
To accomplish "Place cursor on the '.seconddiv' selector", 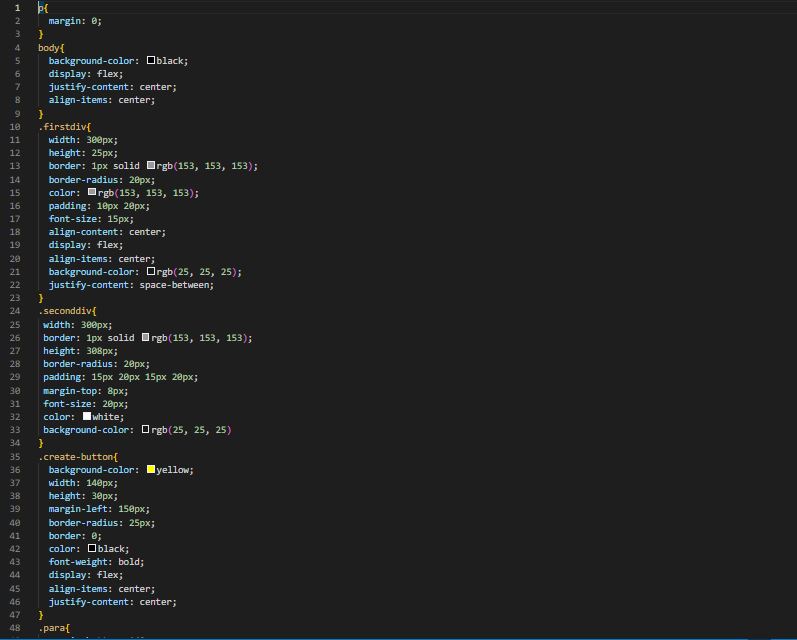I will (x=65, y=311).
